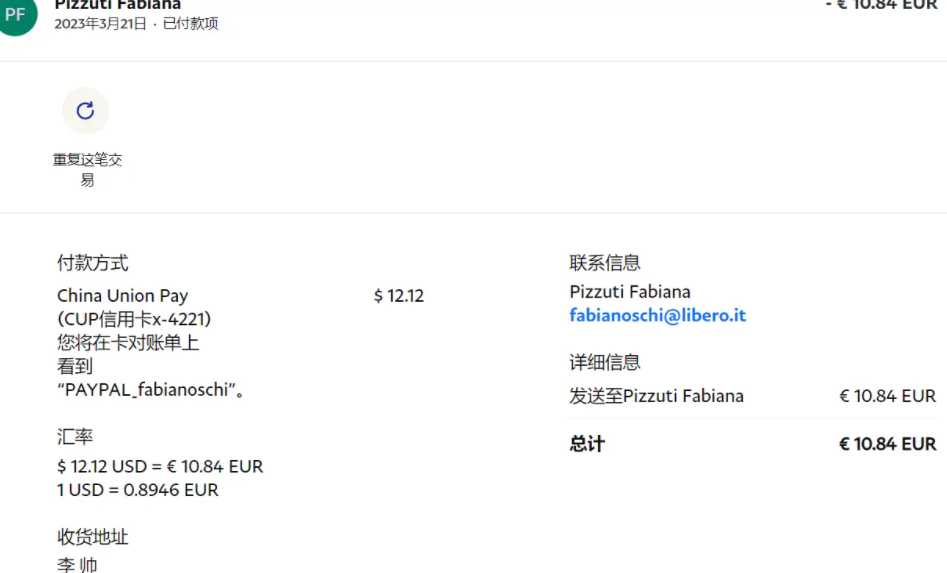Click the PAYPAL_fabianoschi statement text
The width and height of the screenshot is (947, 573).
pos(150,390)
